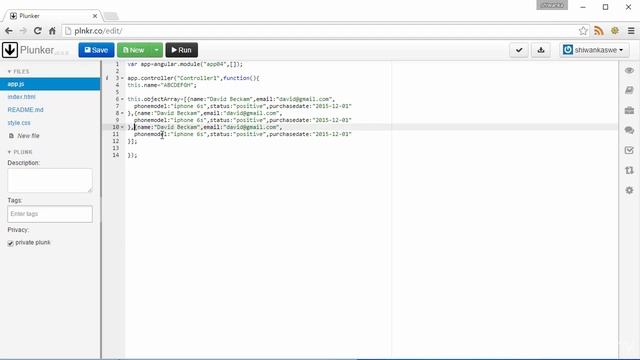Open a new browser tab
640x360 pixels.
tap(111, 16)
